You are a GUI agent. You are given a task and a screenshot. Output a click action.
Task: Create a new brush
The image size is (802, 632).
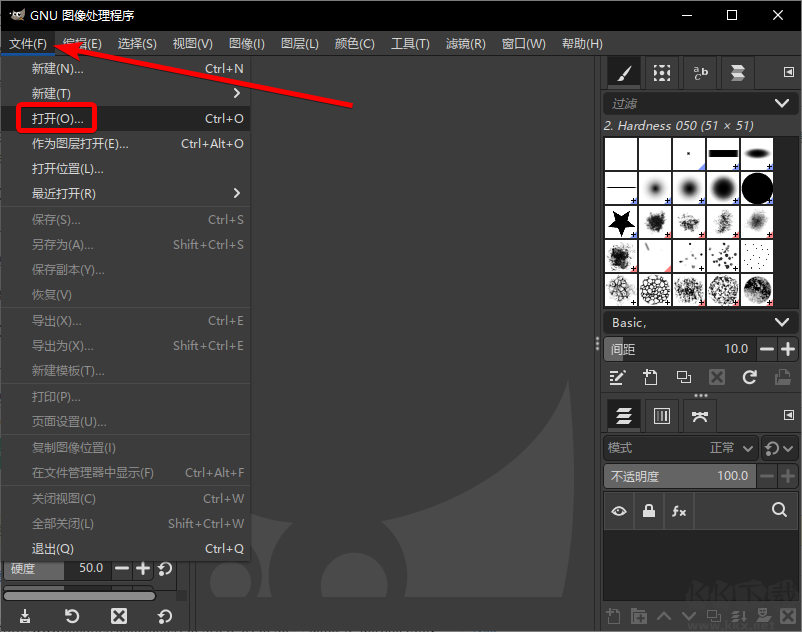click(650, 378)
